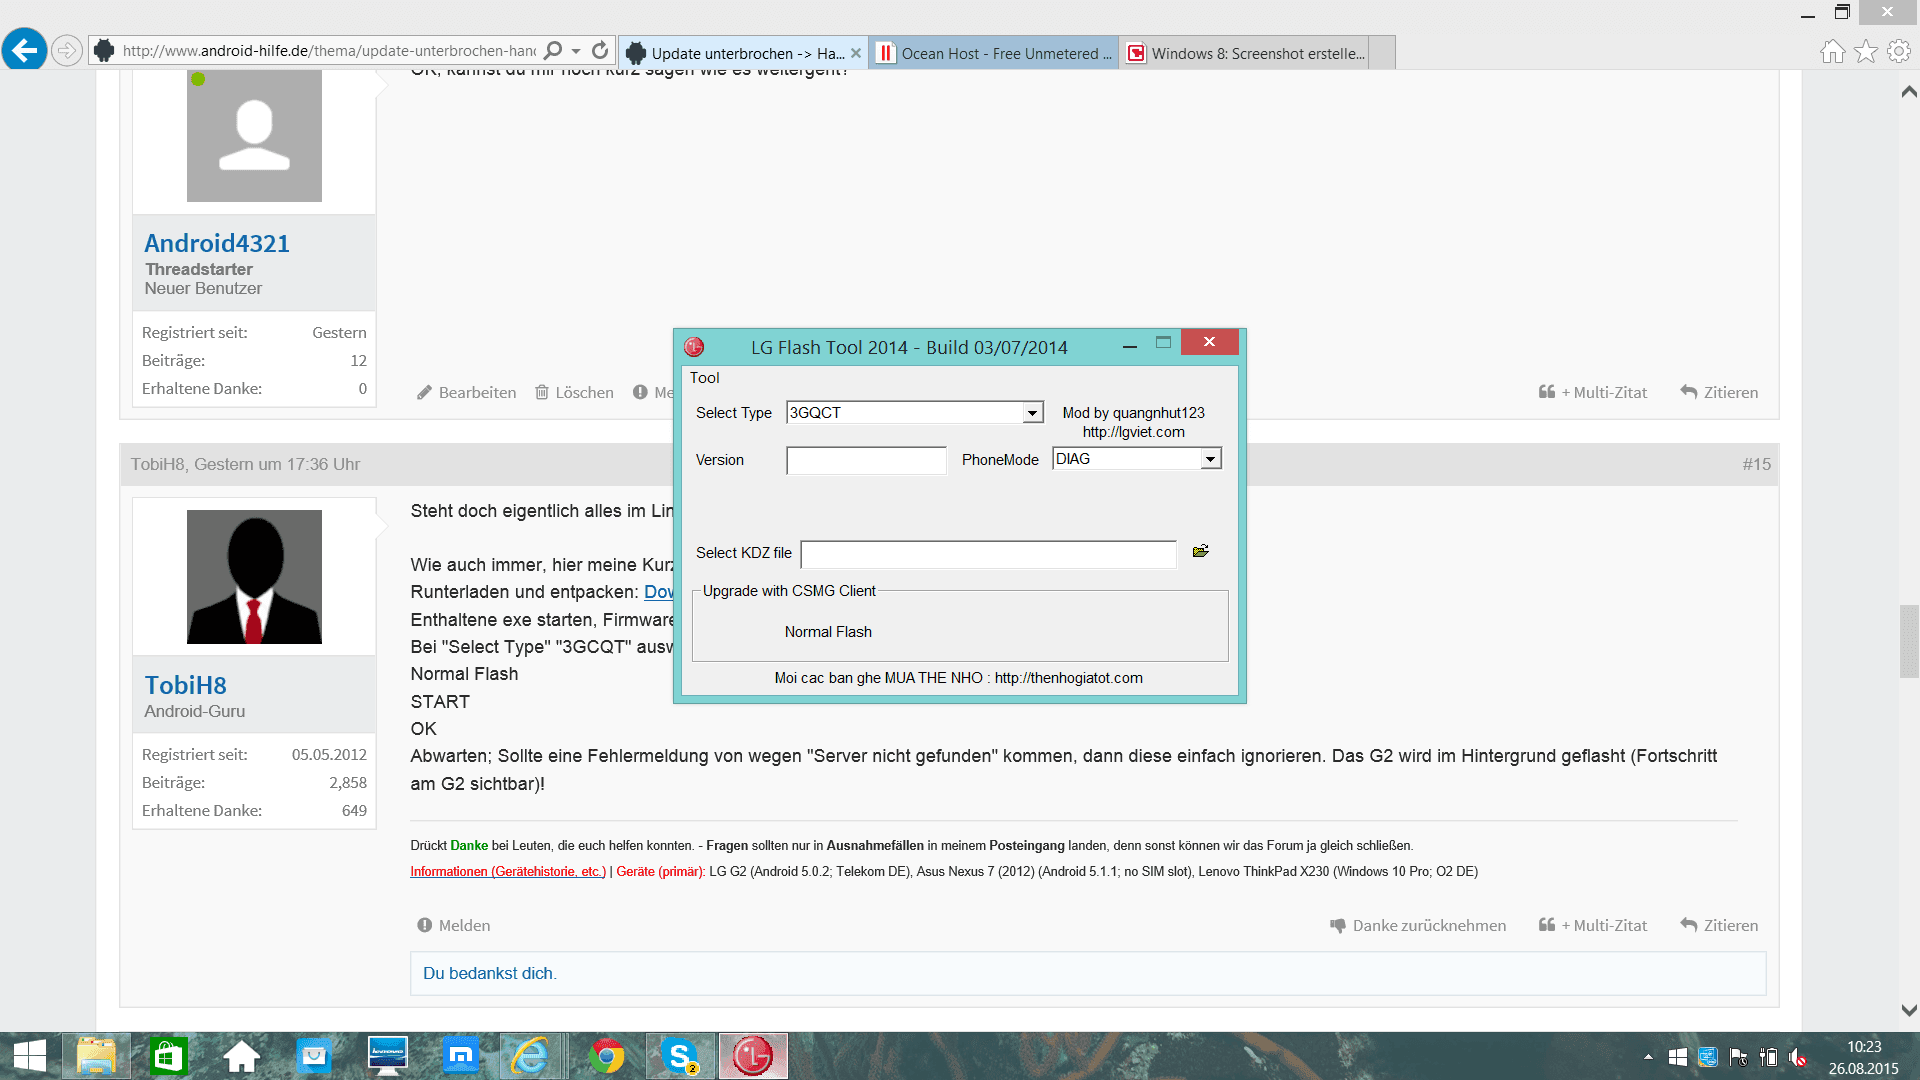This screenshot has height=1080, width=1920.
Task: Click the battery power icon in the tray
Action: [1768, 1057]
